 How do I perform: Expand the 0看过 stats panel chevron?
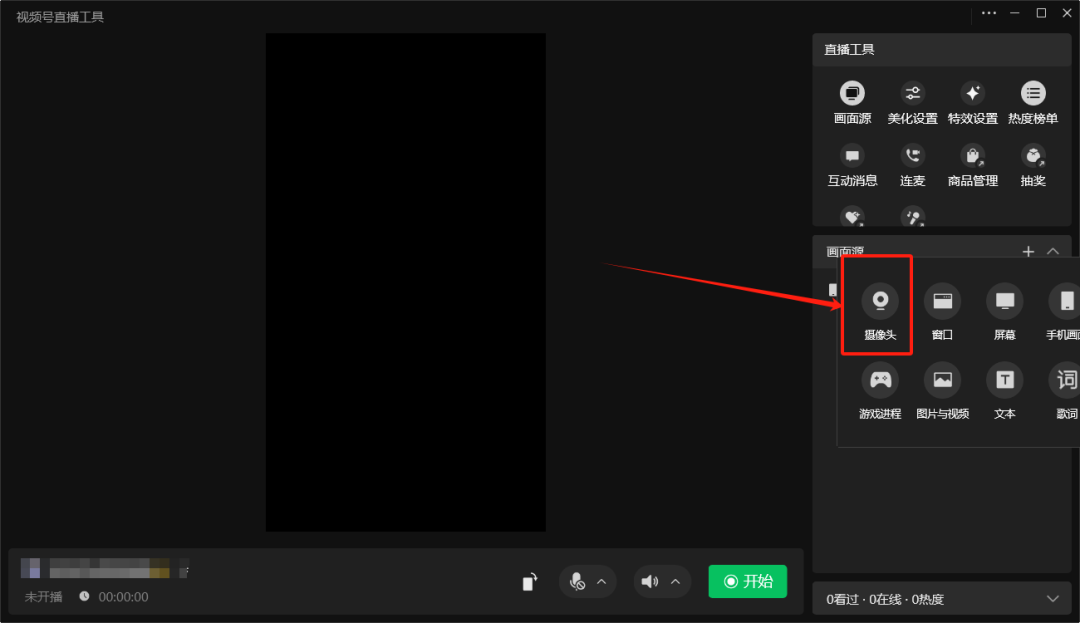1052,599
